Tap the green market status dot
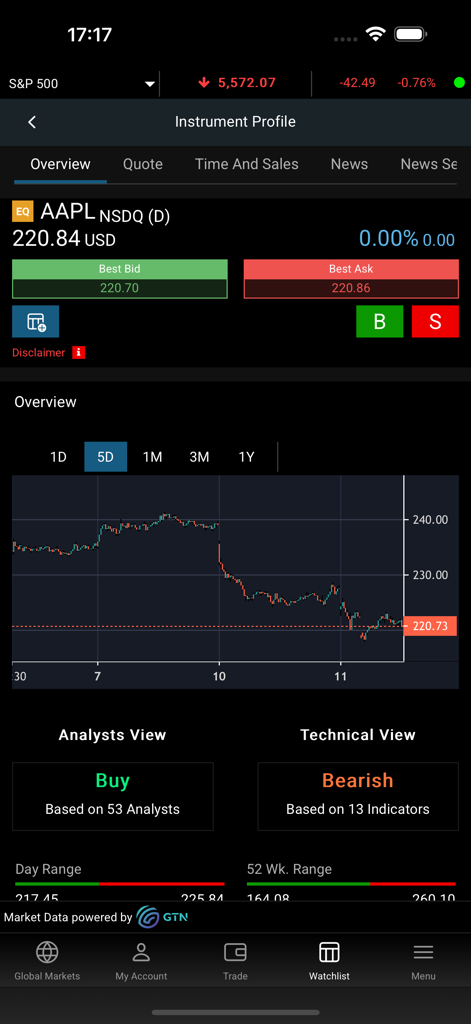 [459, 83]
